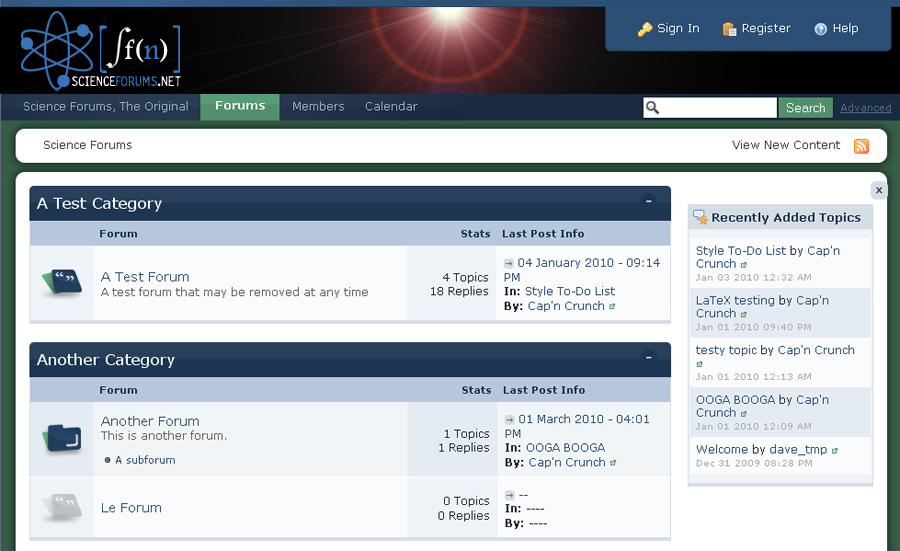This screenshot has height=551, width=900.
Task: Click profile icon after dave_tmp
Action: pyautogui.click(x=835, y=451)
